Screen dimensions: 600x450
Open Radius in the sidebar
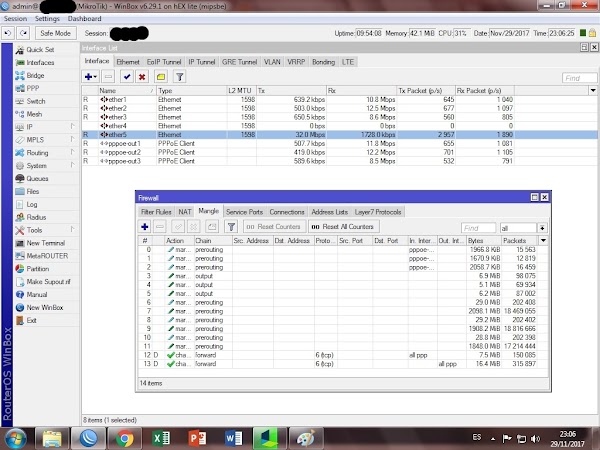(36, 217)
